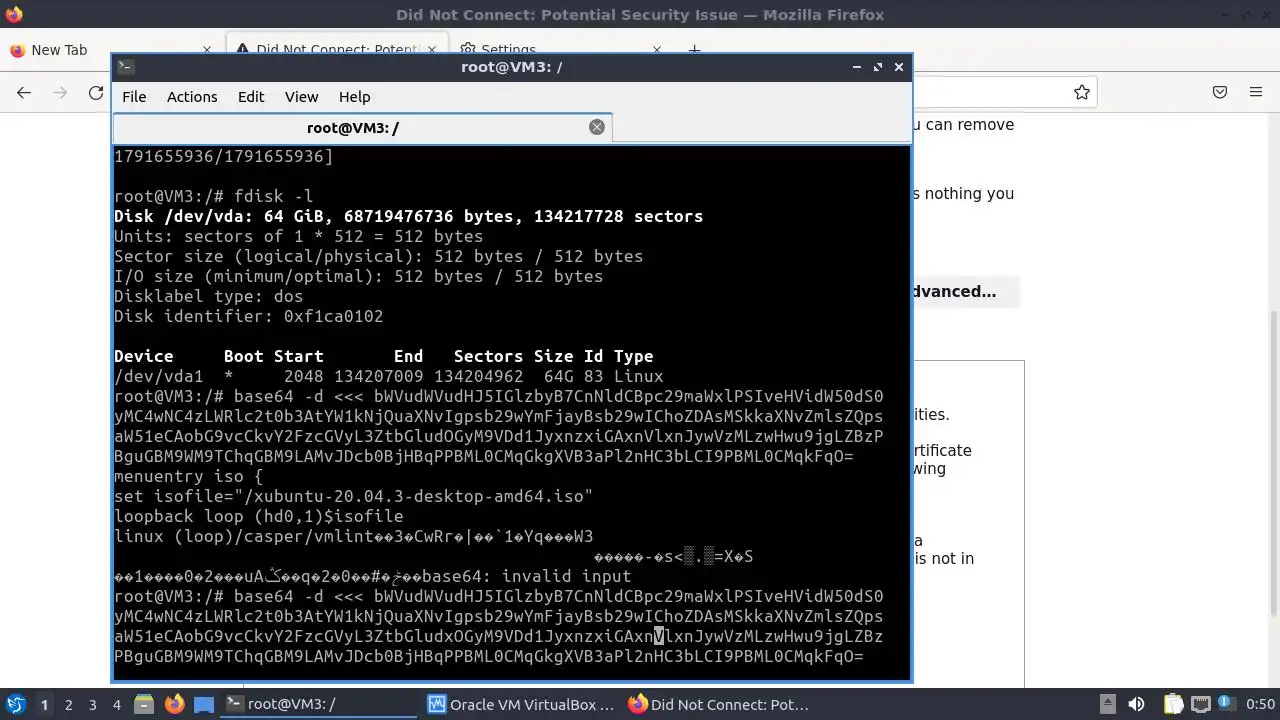Image resolution: width=1280 pixels, height=720 pixels.
Task: Click the 'Units: sectors of 1 * 512' line
Action: pos(298,236)
